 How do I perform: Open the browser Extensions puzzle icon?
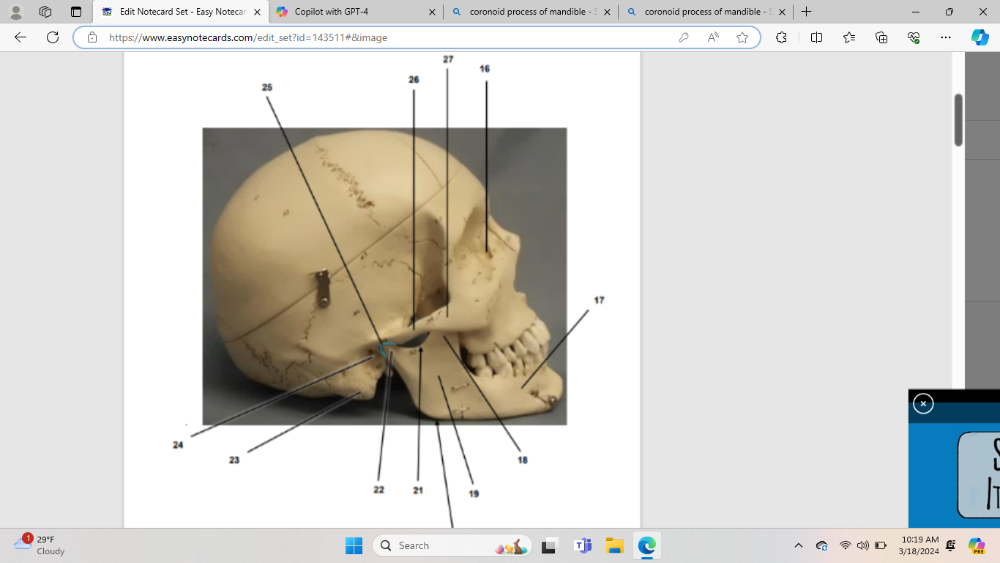pos(782,37)
